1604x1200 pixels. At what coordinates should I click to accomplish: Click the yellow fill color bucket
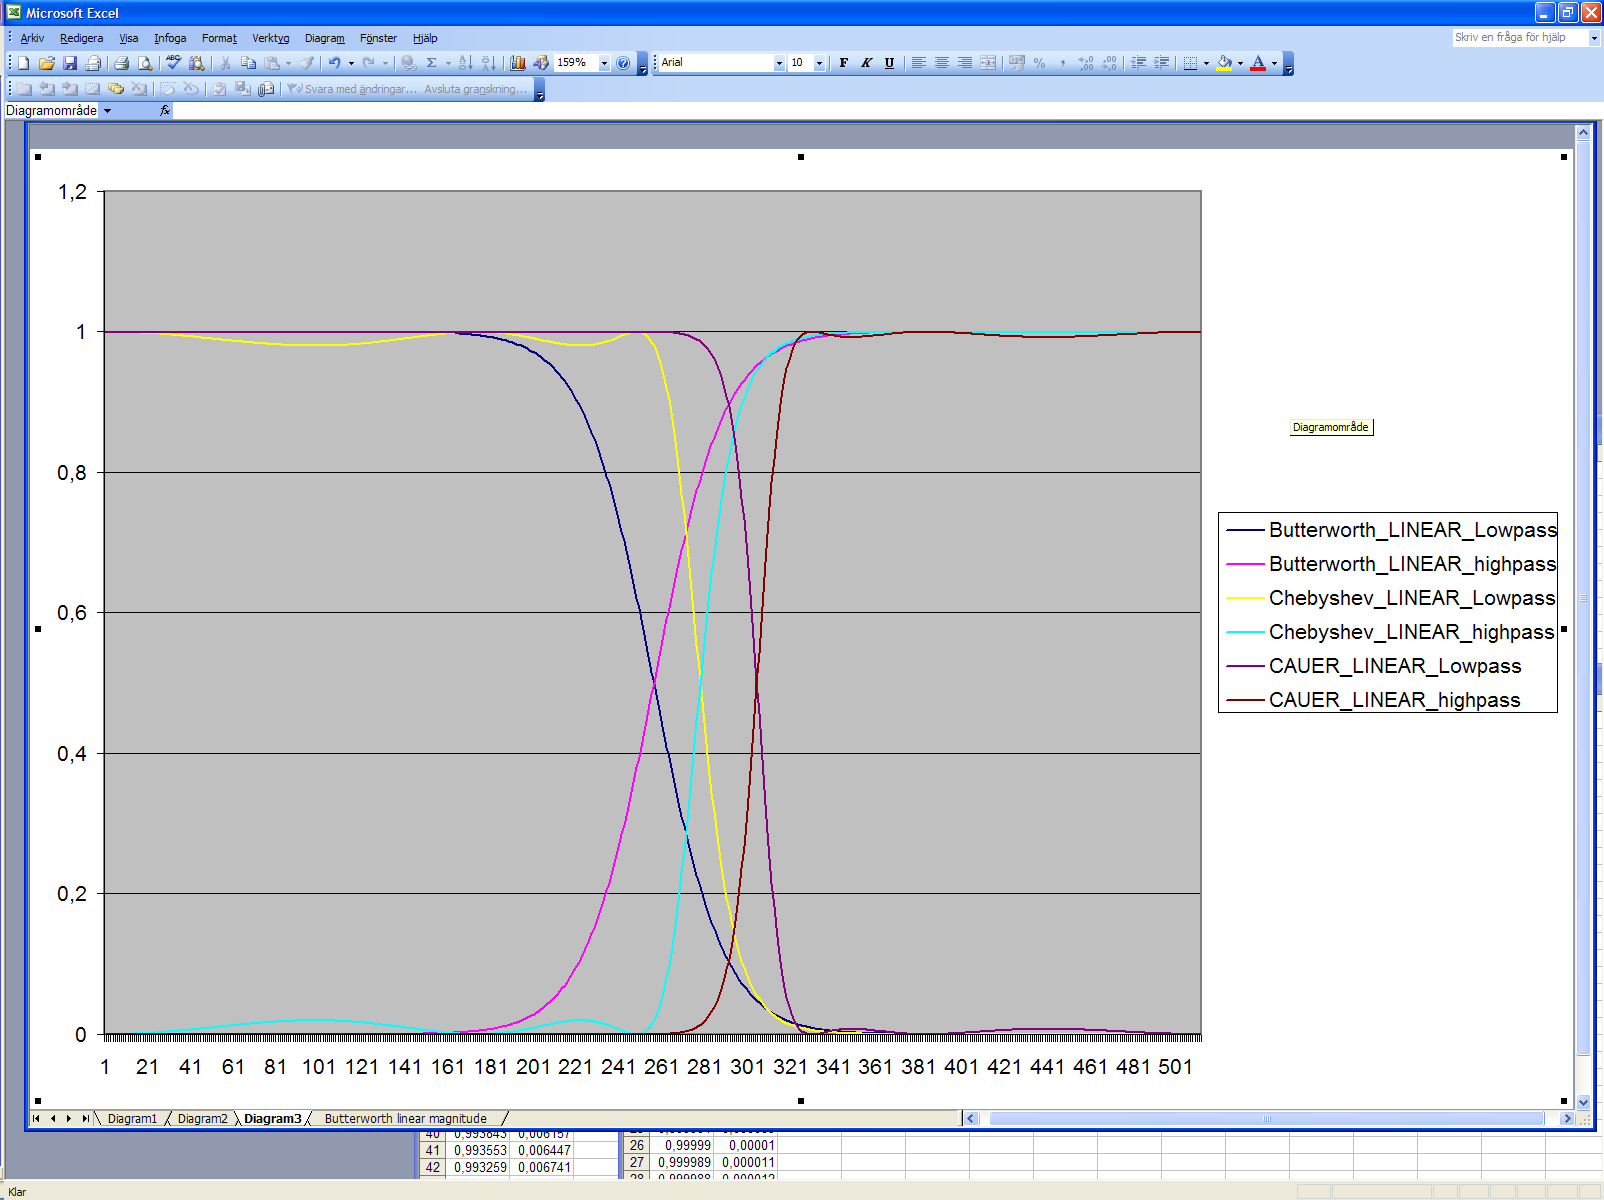point(1224,63)
